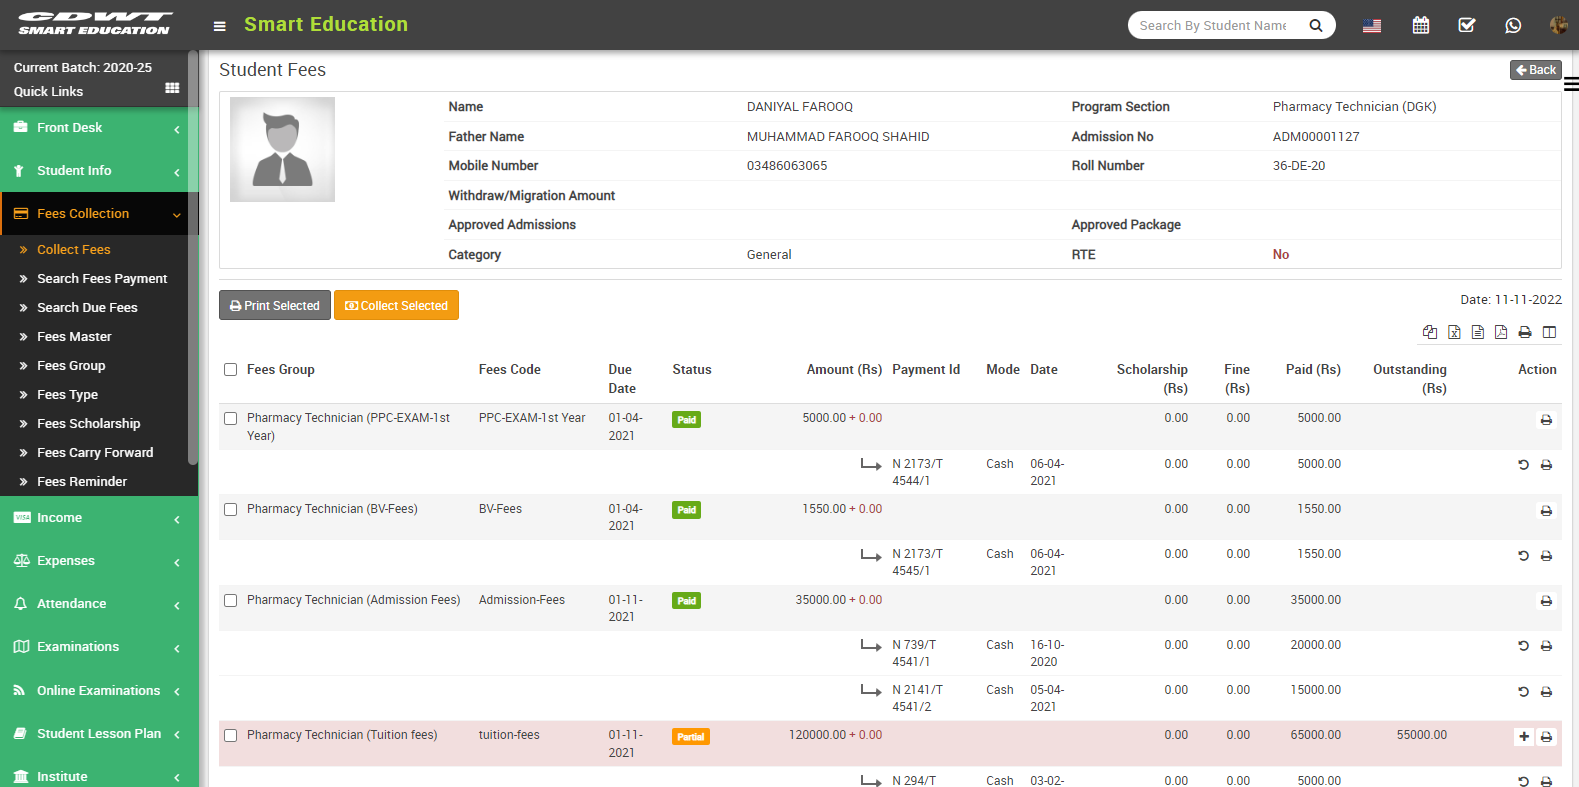
Task: Expand the Front Desk menu
Action: point(99,128)
